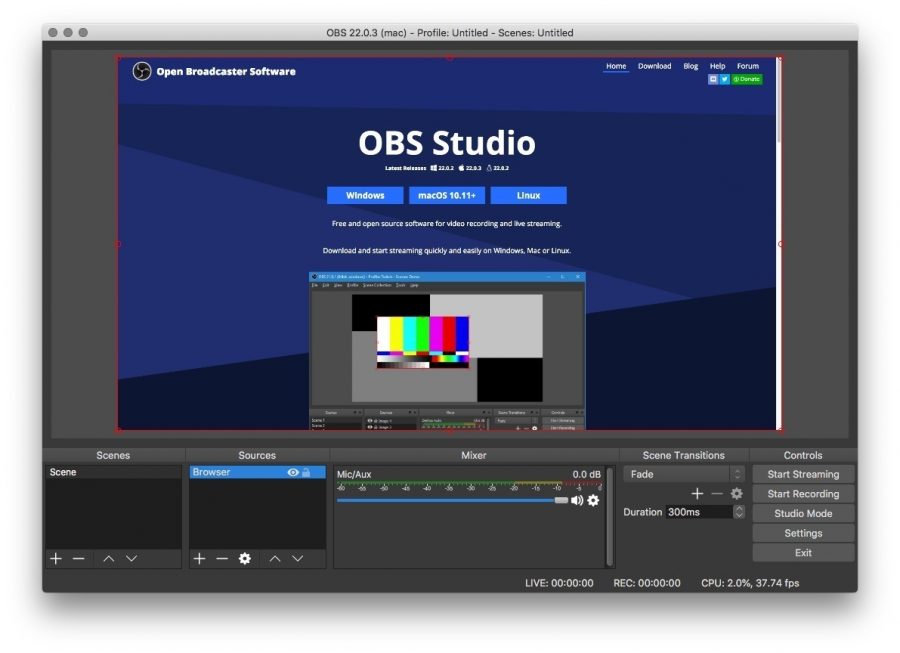The width and height of the screenshot is (900, 653).
Task: Hide the Browser source using the eye icon
Action: (293, 473)
